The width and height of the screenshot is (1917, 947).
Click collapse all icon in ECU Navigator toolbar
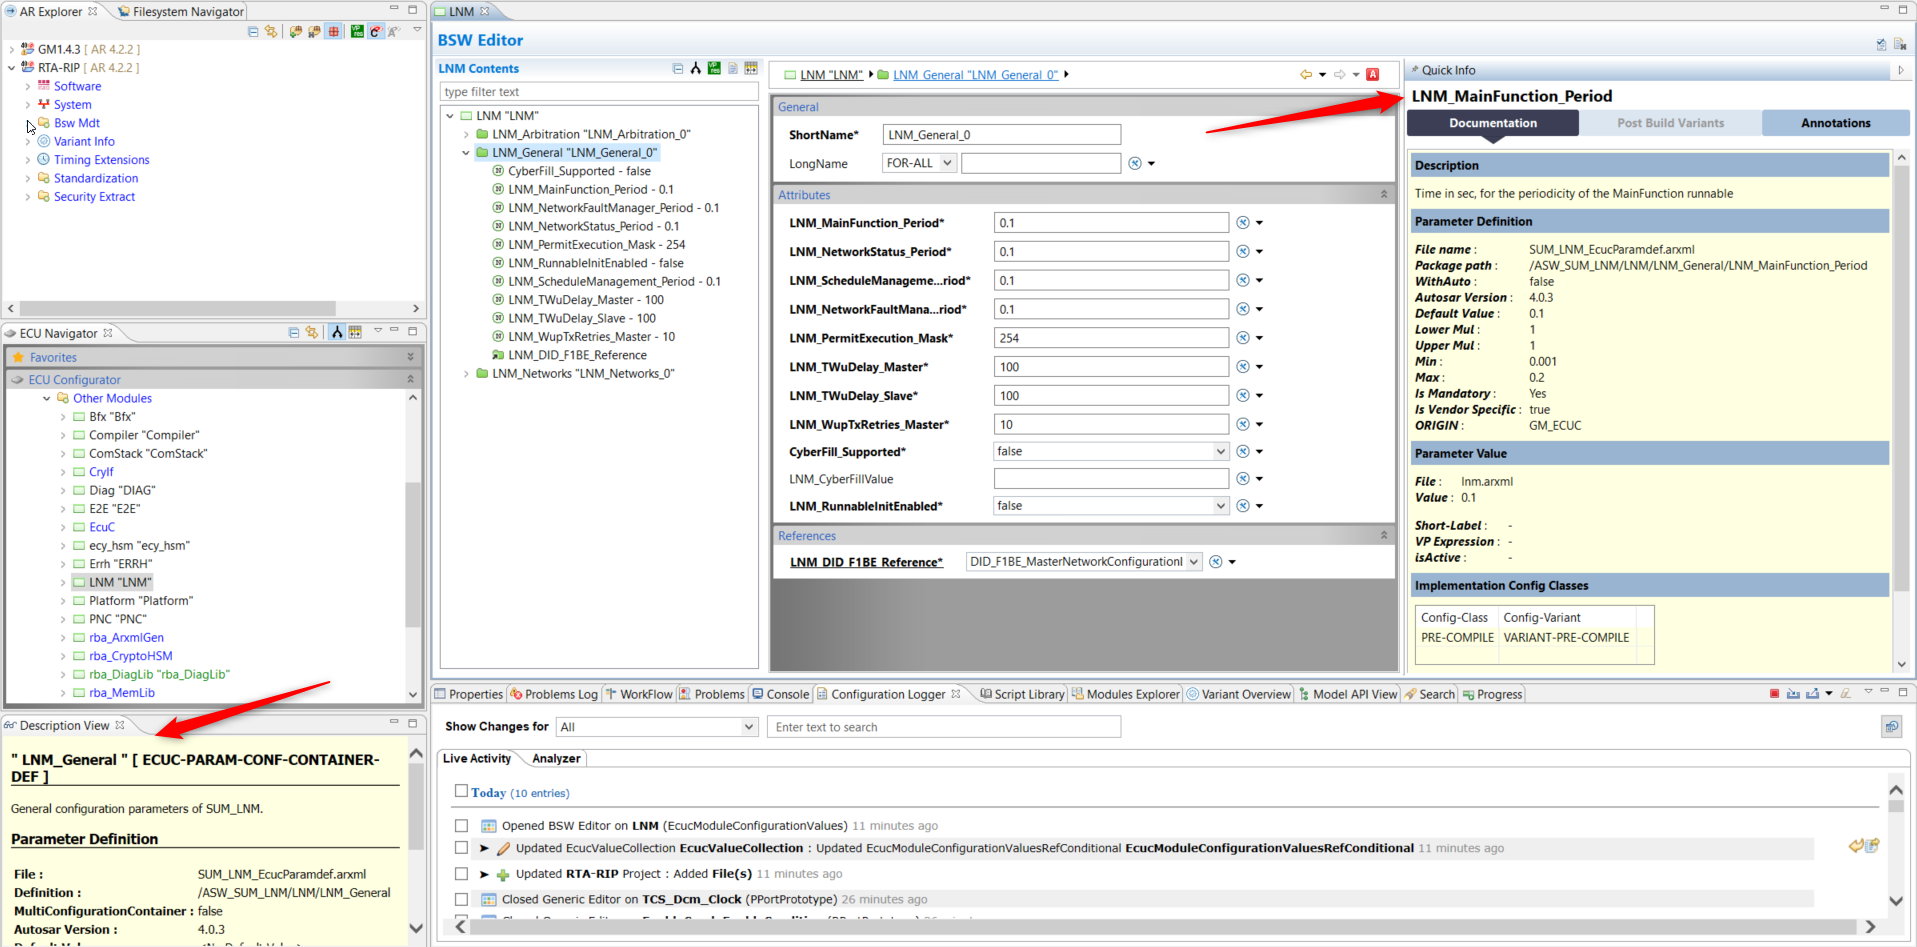(x=294, y=333)
